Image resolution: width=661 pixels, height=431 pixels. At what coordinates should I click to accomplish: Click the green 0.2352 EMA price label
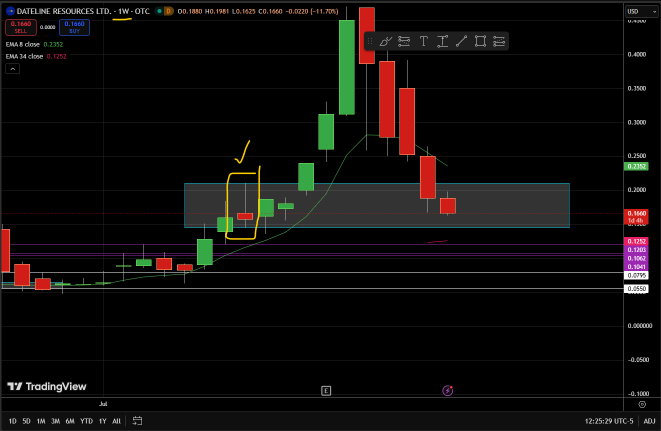point(636,166)
